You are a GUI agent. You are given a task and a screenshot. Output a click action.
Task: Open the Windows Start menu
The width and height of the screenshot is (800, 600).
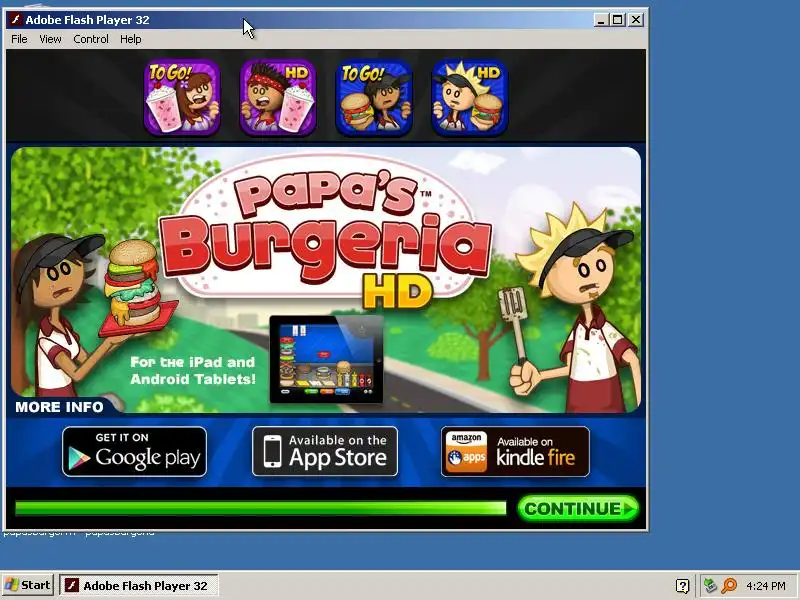click(x=28, y=585)
